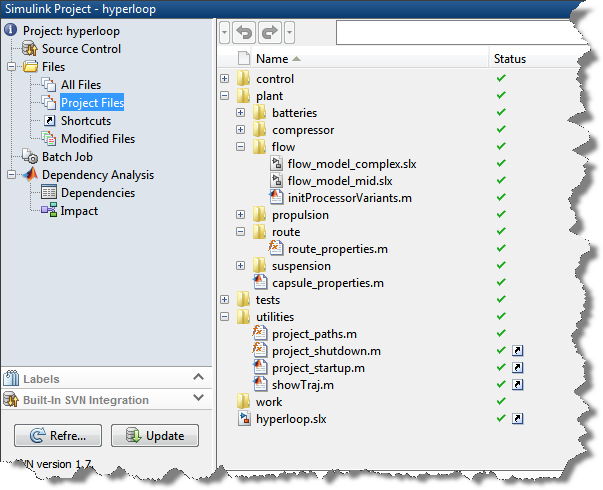Click the Source Control icon in tree
This screenshot has height=490, width=603.
[x=29, y=49]
